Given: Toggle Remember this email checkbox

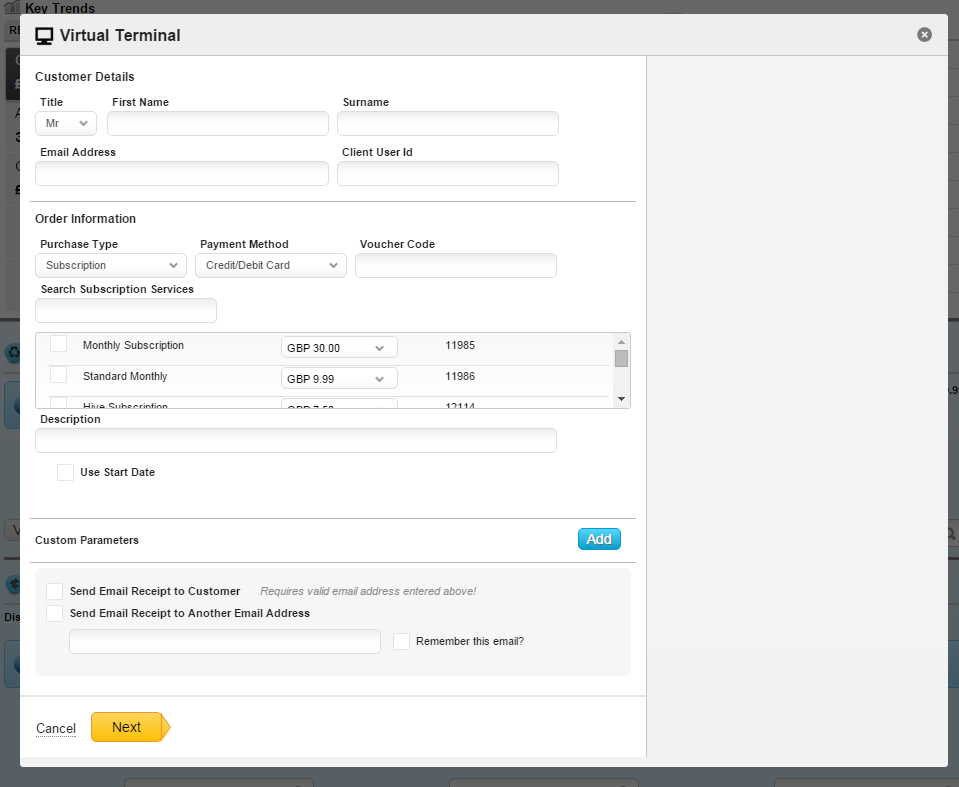Looking at the screenshot, I should click(x=401, y=641).
